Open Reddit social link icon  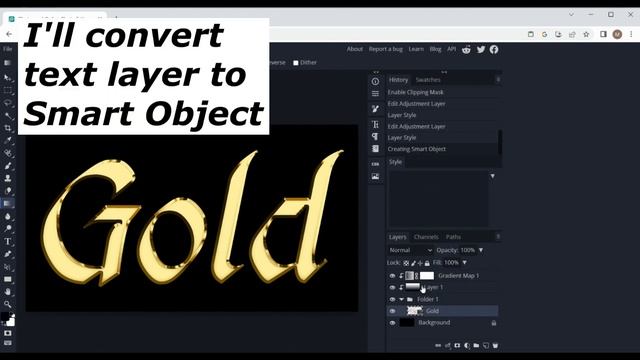coord(466,49)
